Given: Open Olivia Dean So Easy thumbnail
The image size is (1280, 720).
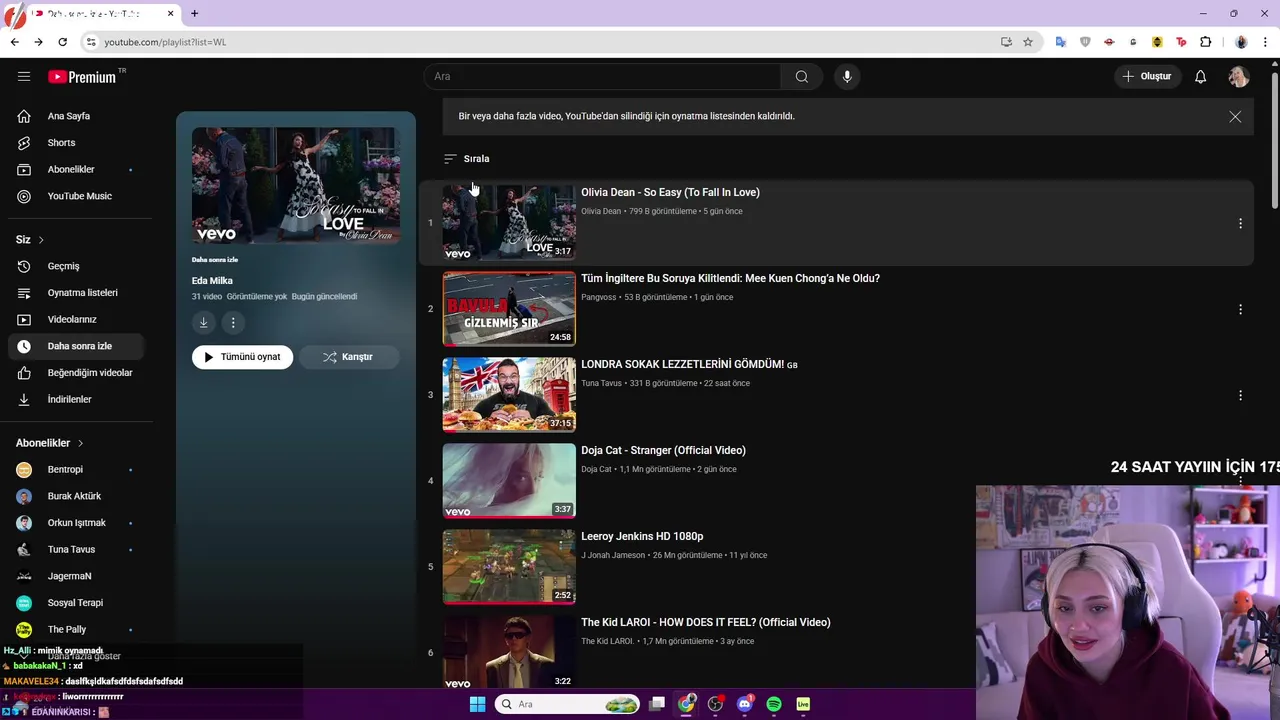Looking at the screenshot, I should pyautogui.click(x=509, y=222).
